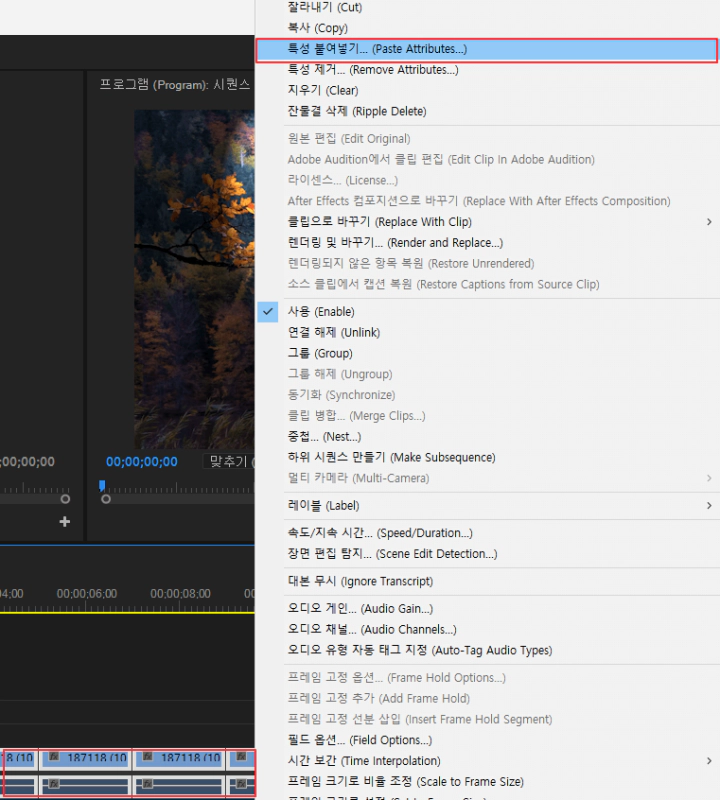
Task: Click fx badge on first audio clip
Action: (x=54, y=784)
